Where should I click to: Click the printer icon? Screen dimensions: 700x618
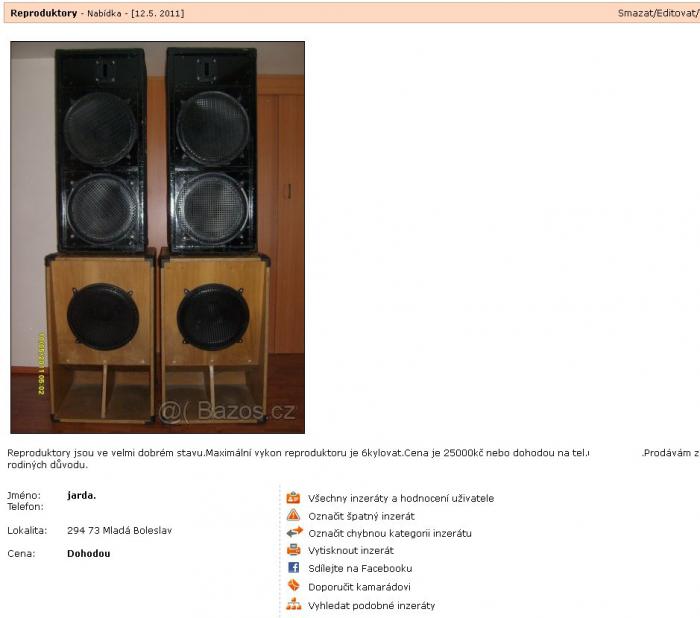click(x=293, y=550)
